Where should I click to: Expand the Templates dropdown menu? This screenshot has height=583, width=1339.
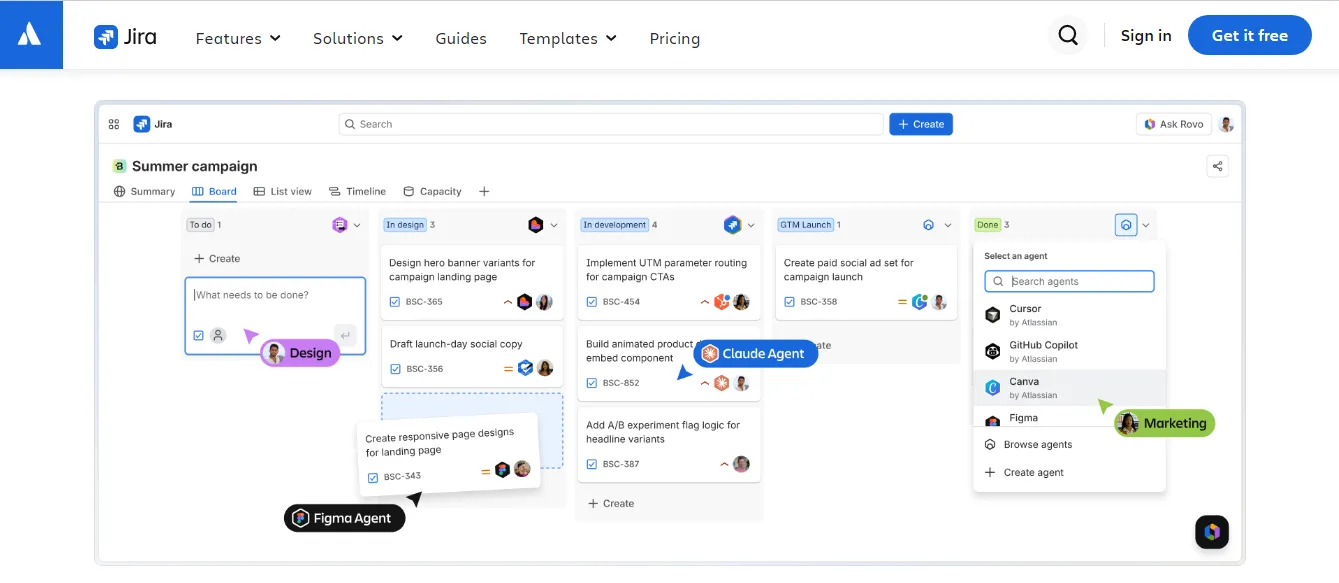tap(568, 38)
